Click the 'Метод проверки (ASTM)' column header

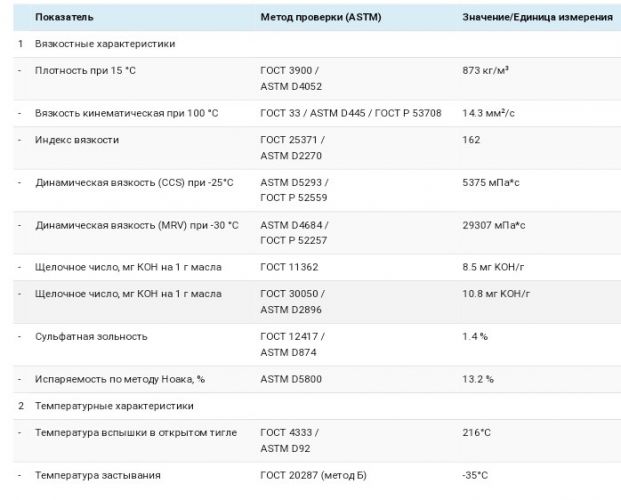coord(312,18)
